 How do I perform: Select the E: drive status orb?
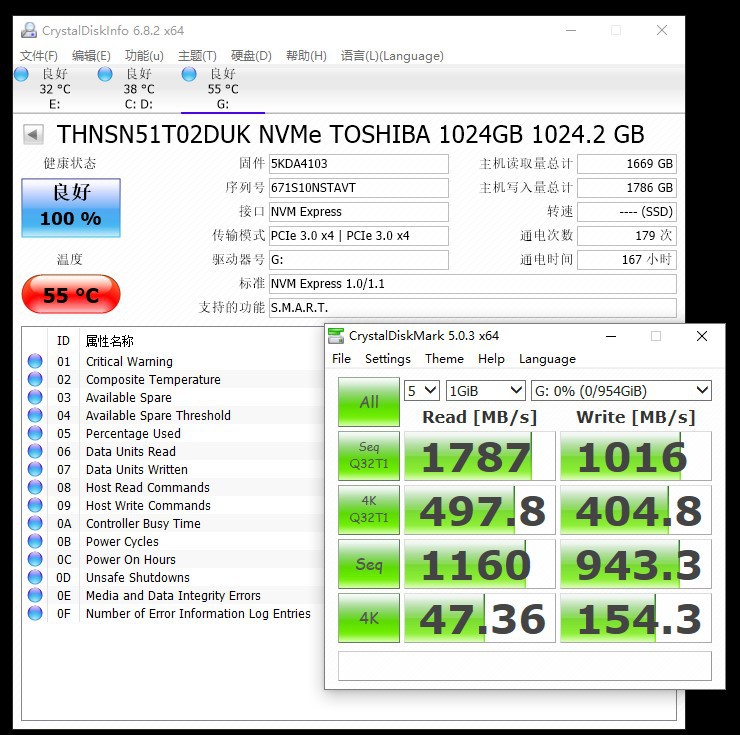click(22, 74)
